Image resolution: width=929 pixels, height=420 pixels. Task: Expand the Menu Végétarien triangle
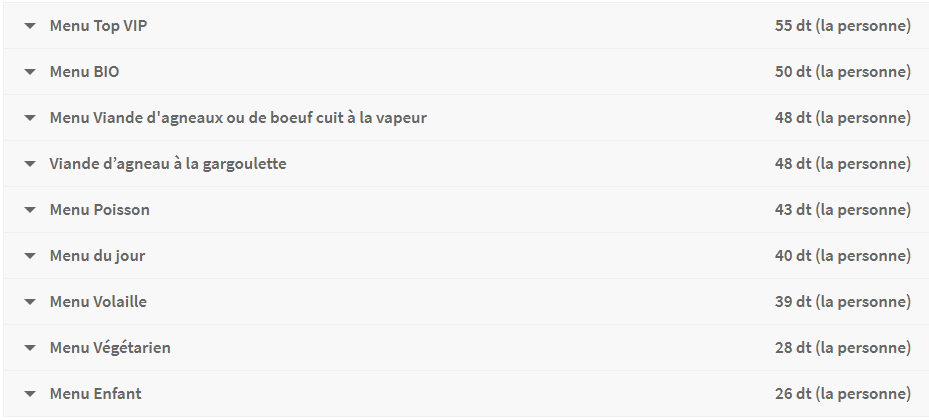[30, 348]
